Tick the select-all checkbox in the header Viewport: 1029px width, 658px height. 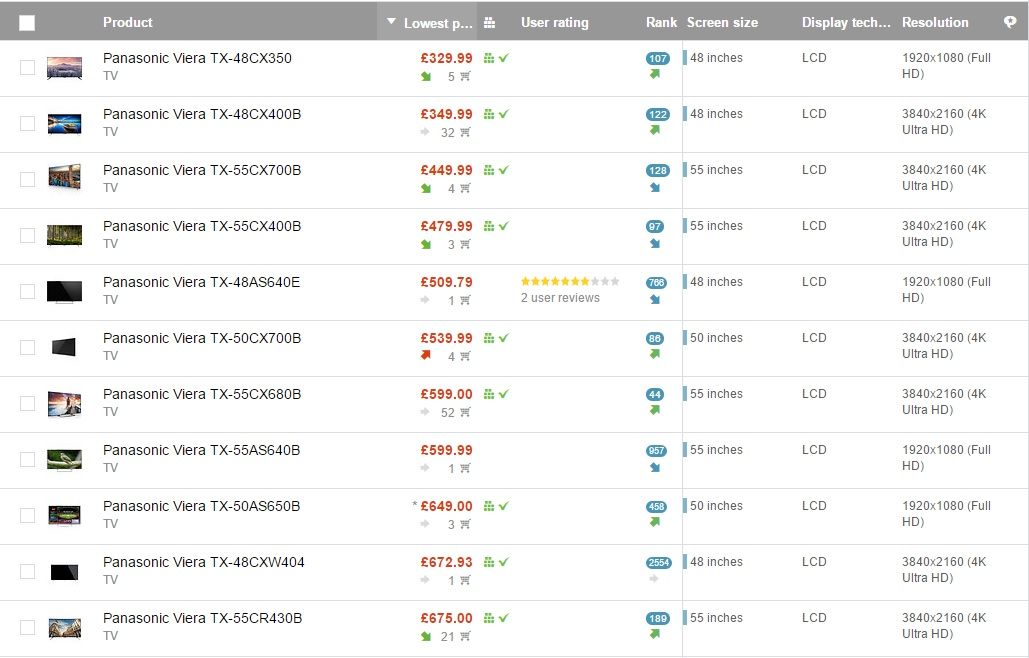pyautogui.click(x=27, y=23)
